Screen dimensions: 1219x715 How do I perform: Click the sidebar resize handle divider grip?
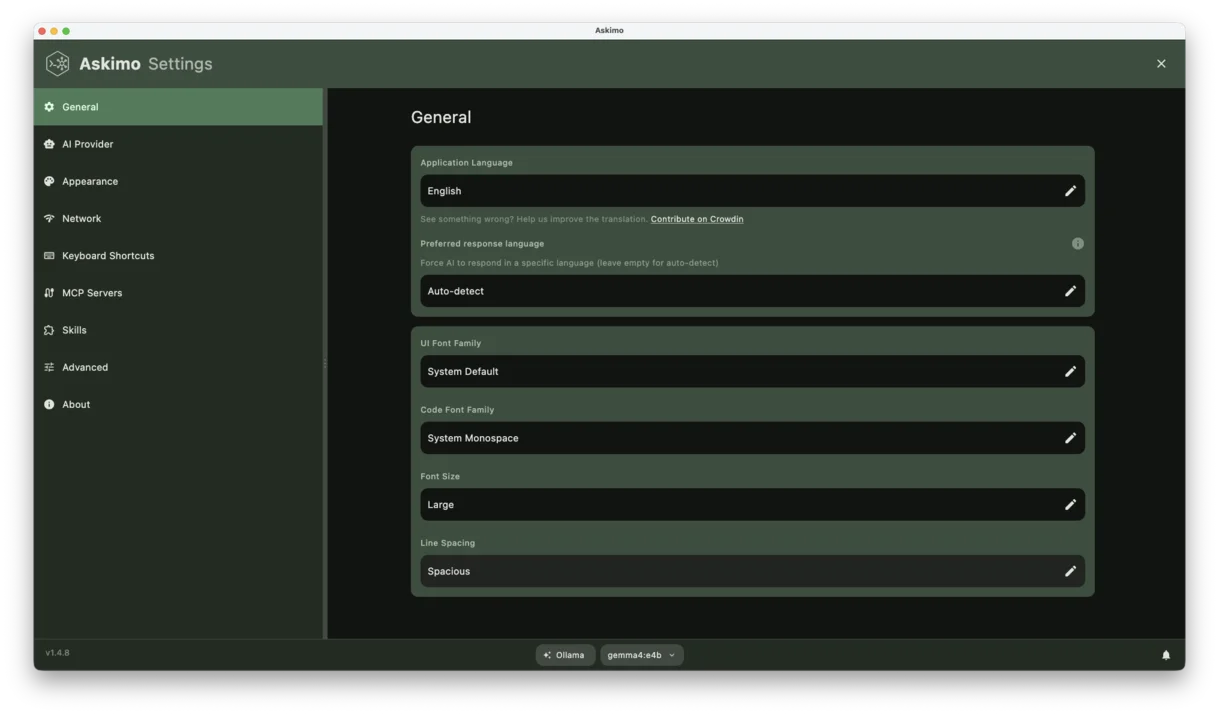[x=325, y=364]
